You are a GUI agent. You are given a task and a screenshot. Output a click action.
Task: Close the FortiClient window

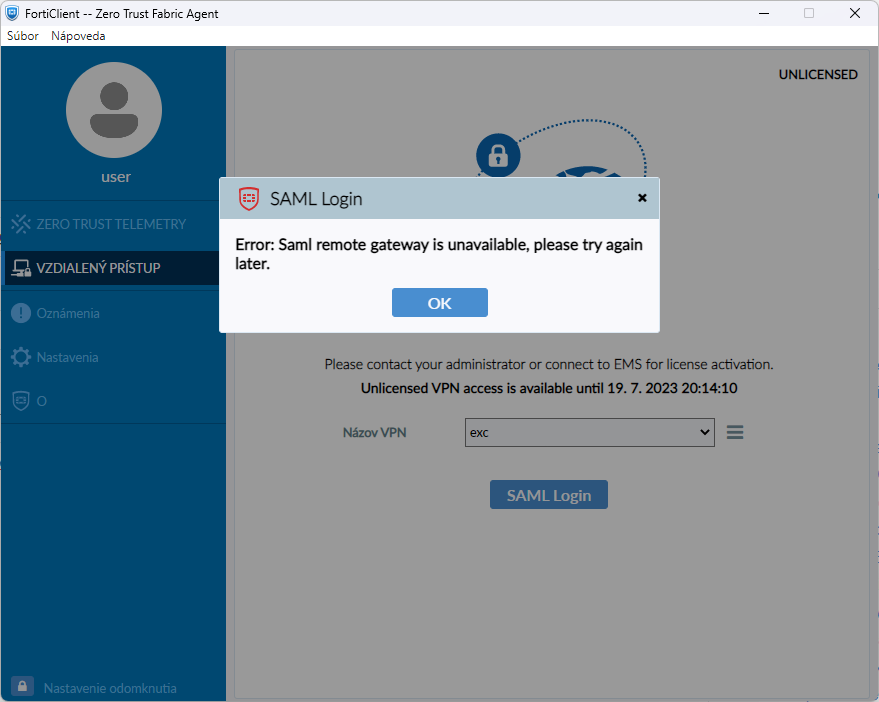(854, 13)
